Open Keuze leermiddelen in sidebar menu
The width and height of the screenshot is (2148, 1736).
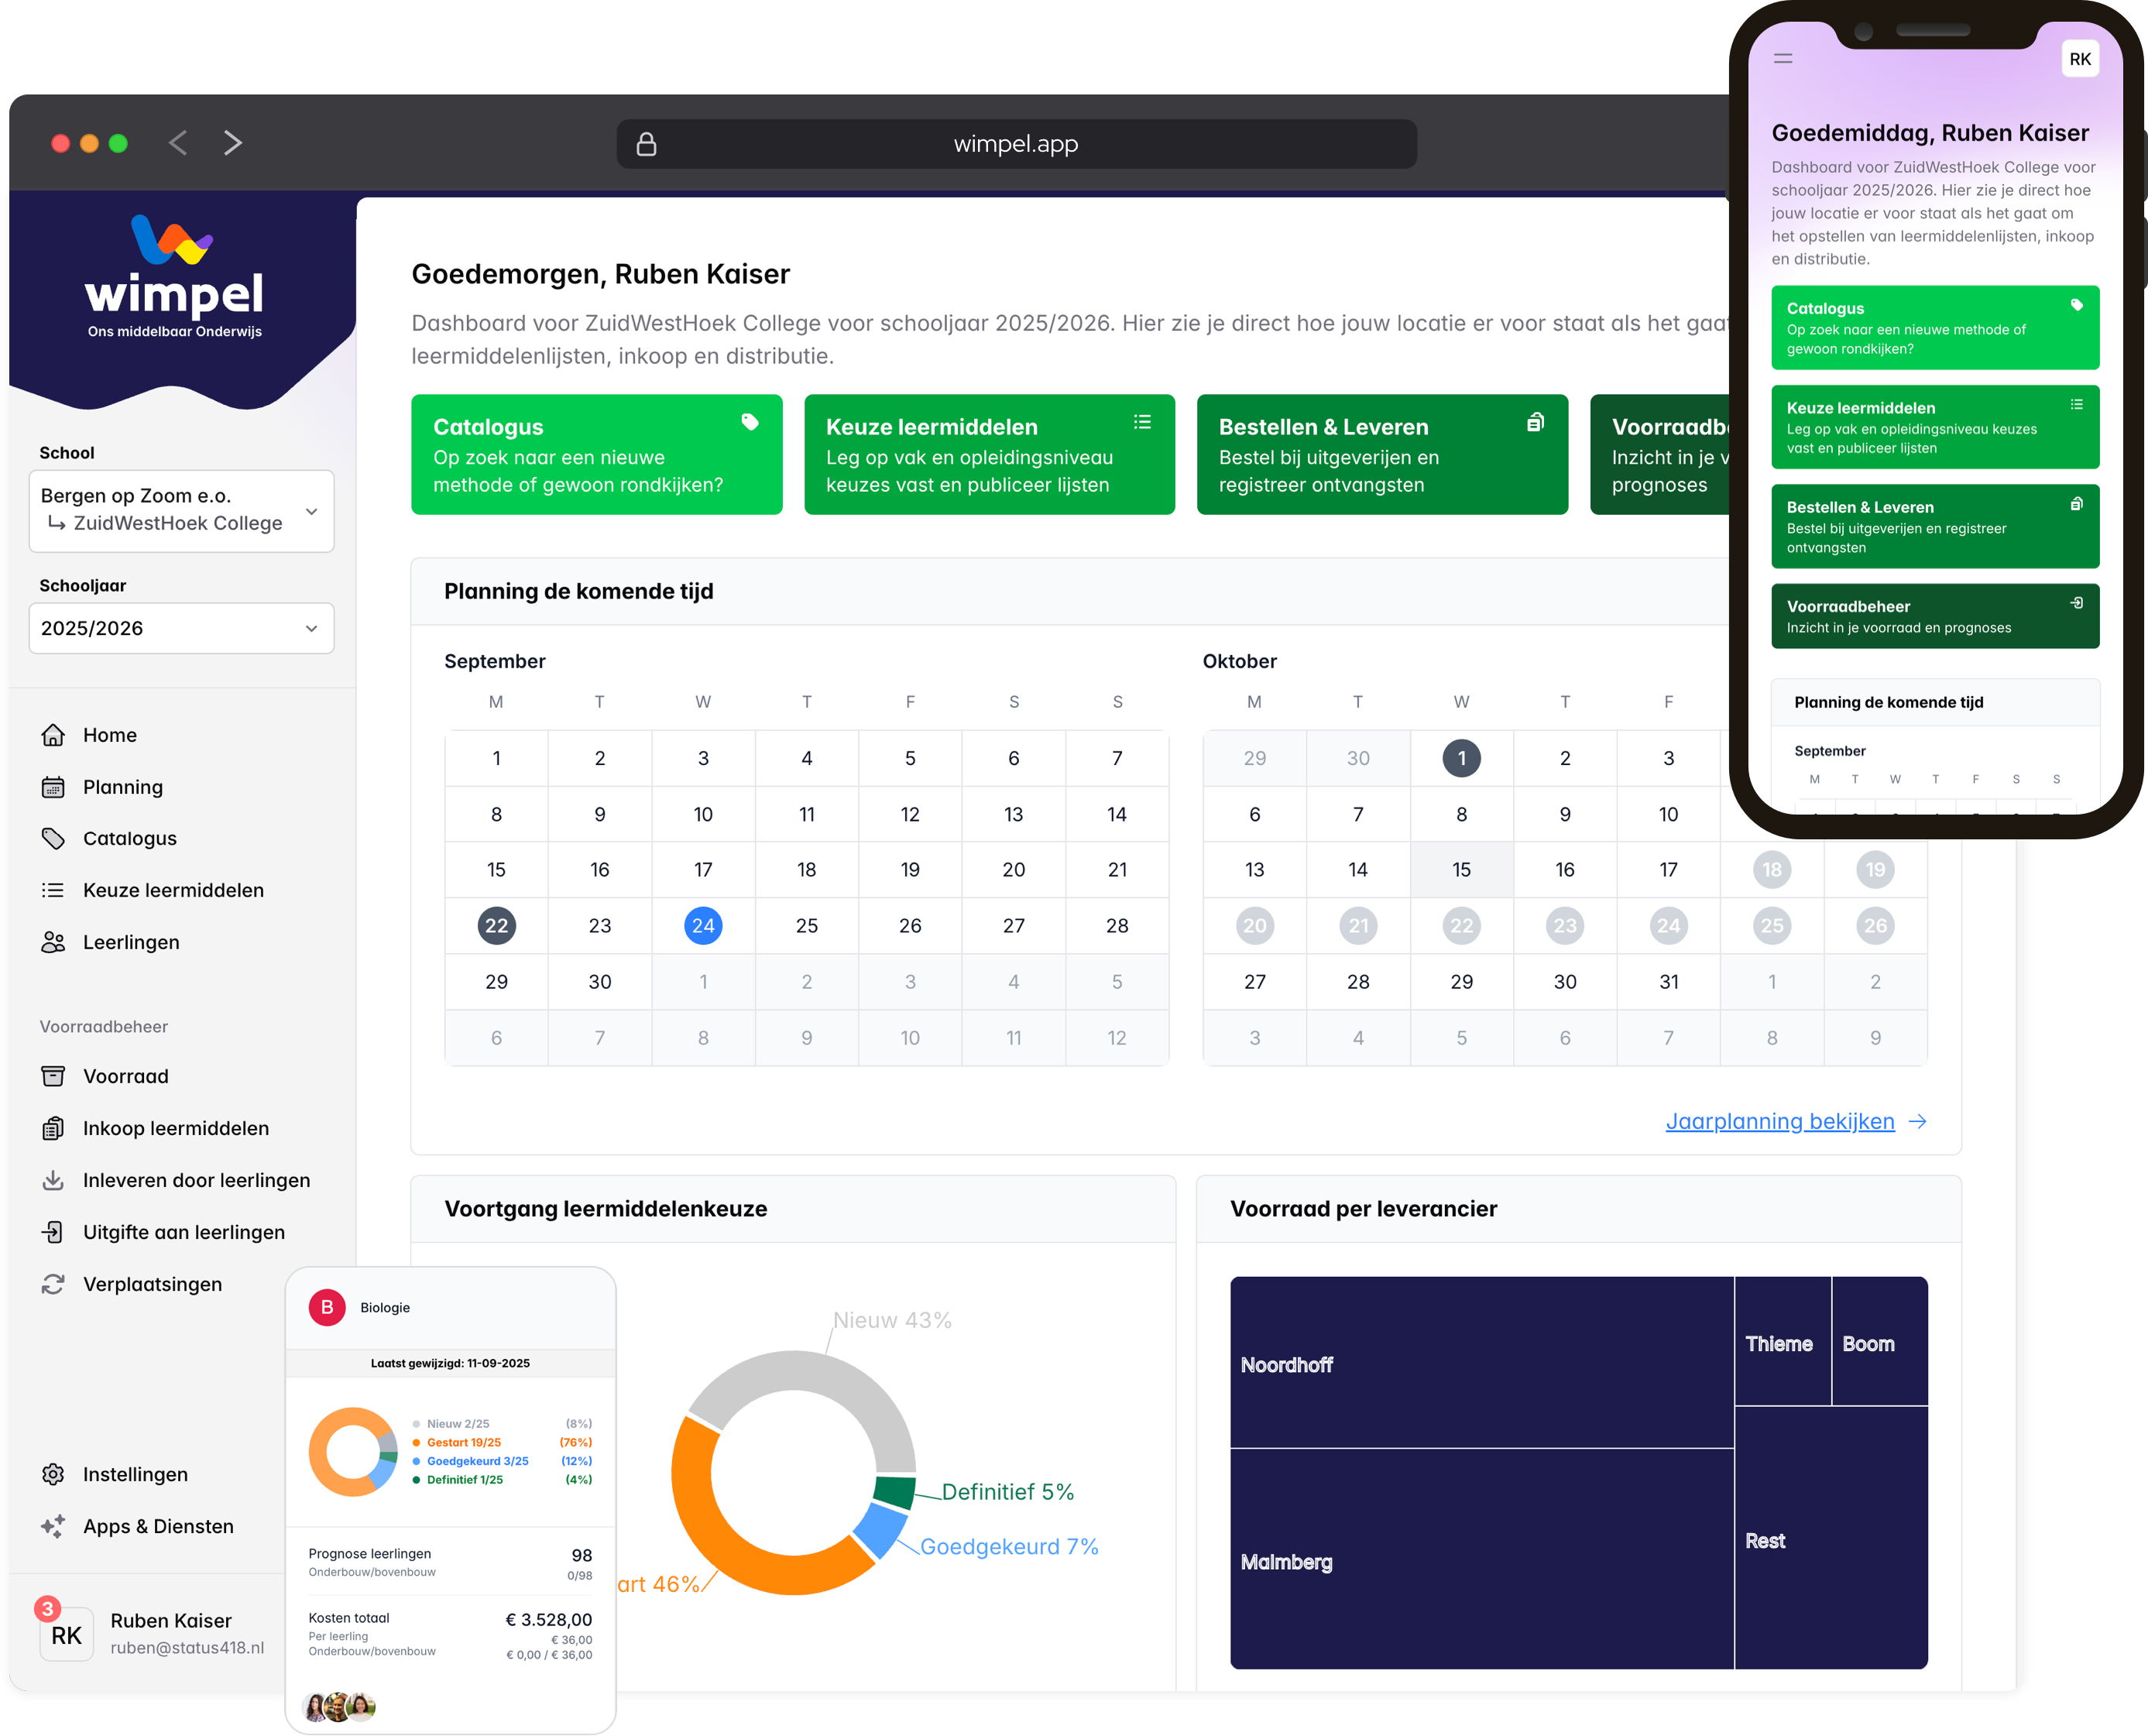pyautogui.click(x=172, y=890)
